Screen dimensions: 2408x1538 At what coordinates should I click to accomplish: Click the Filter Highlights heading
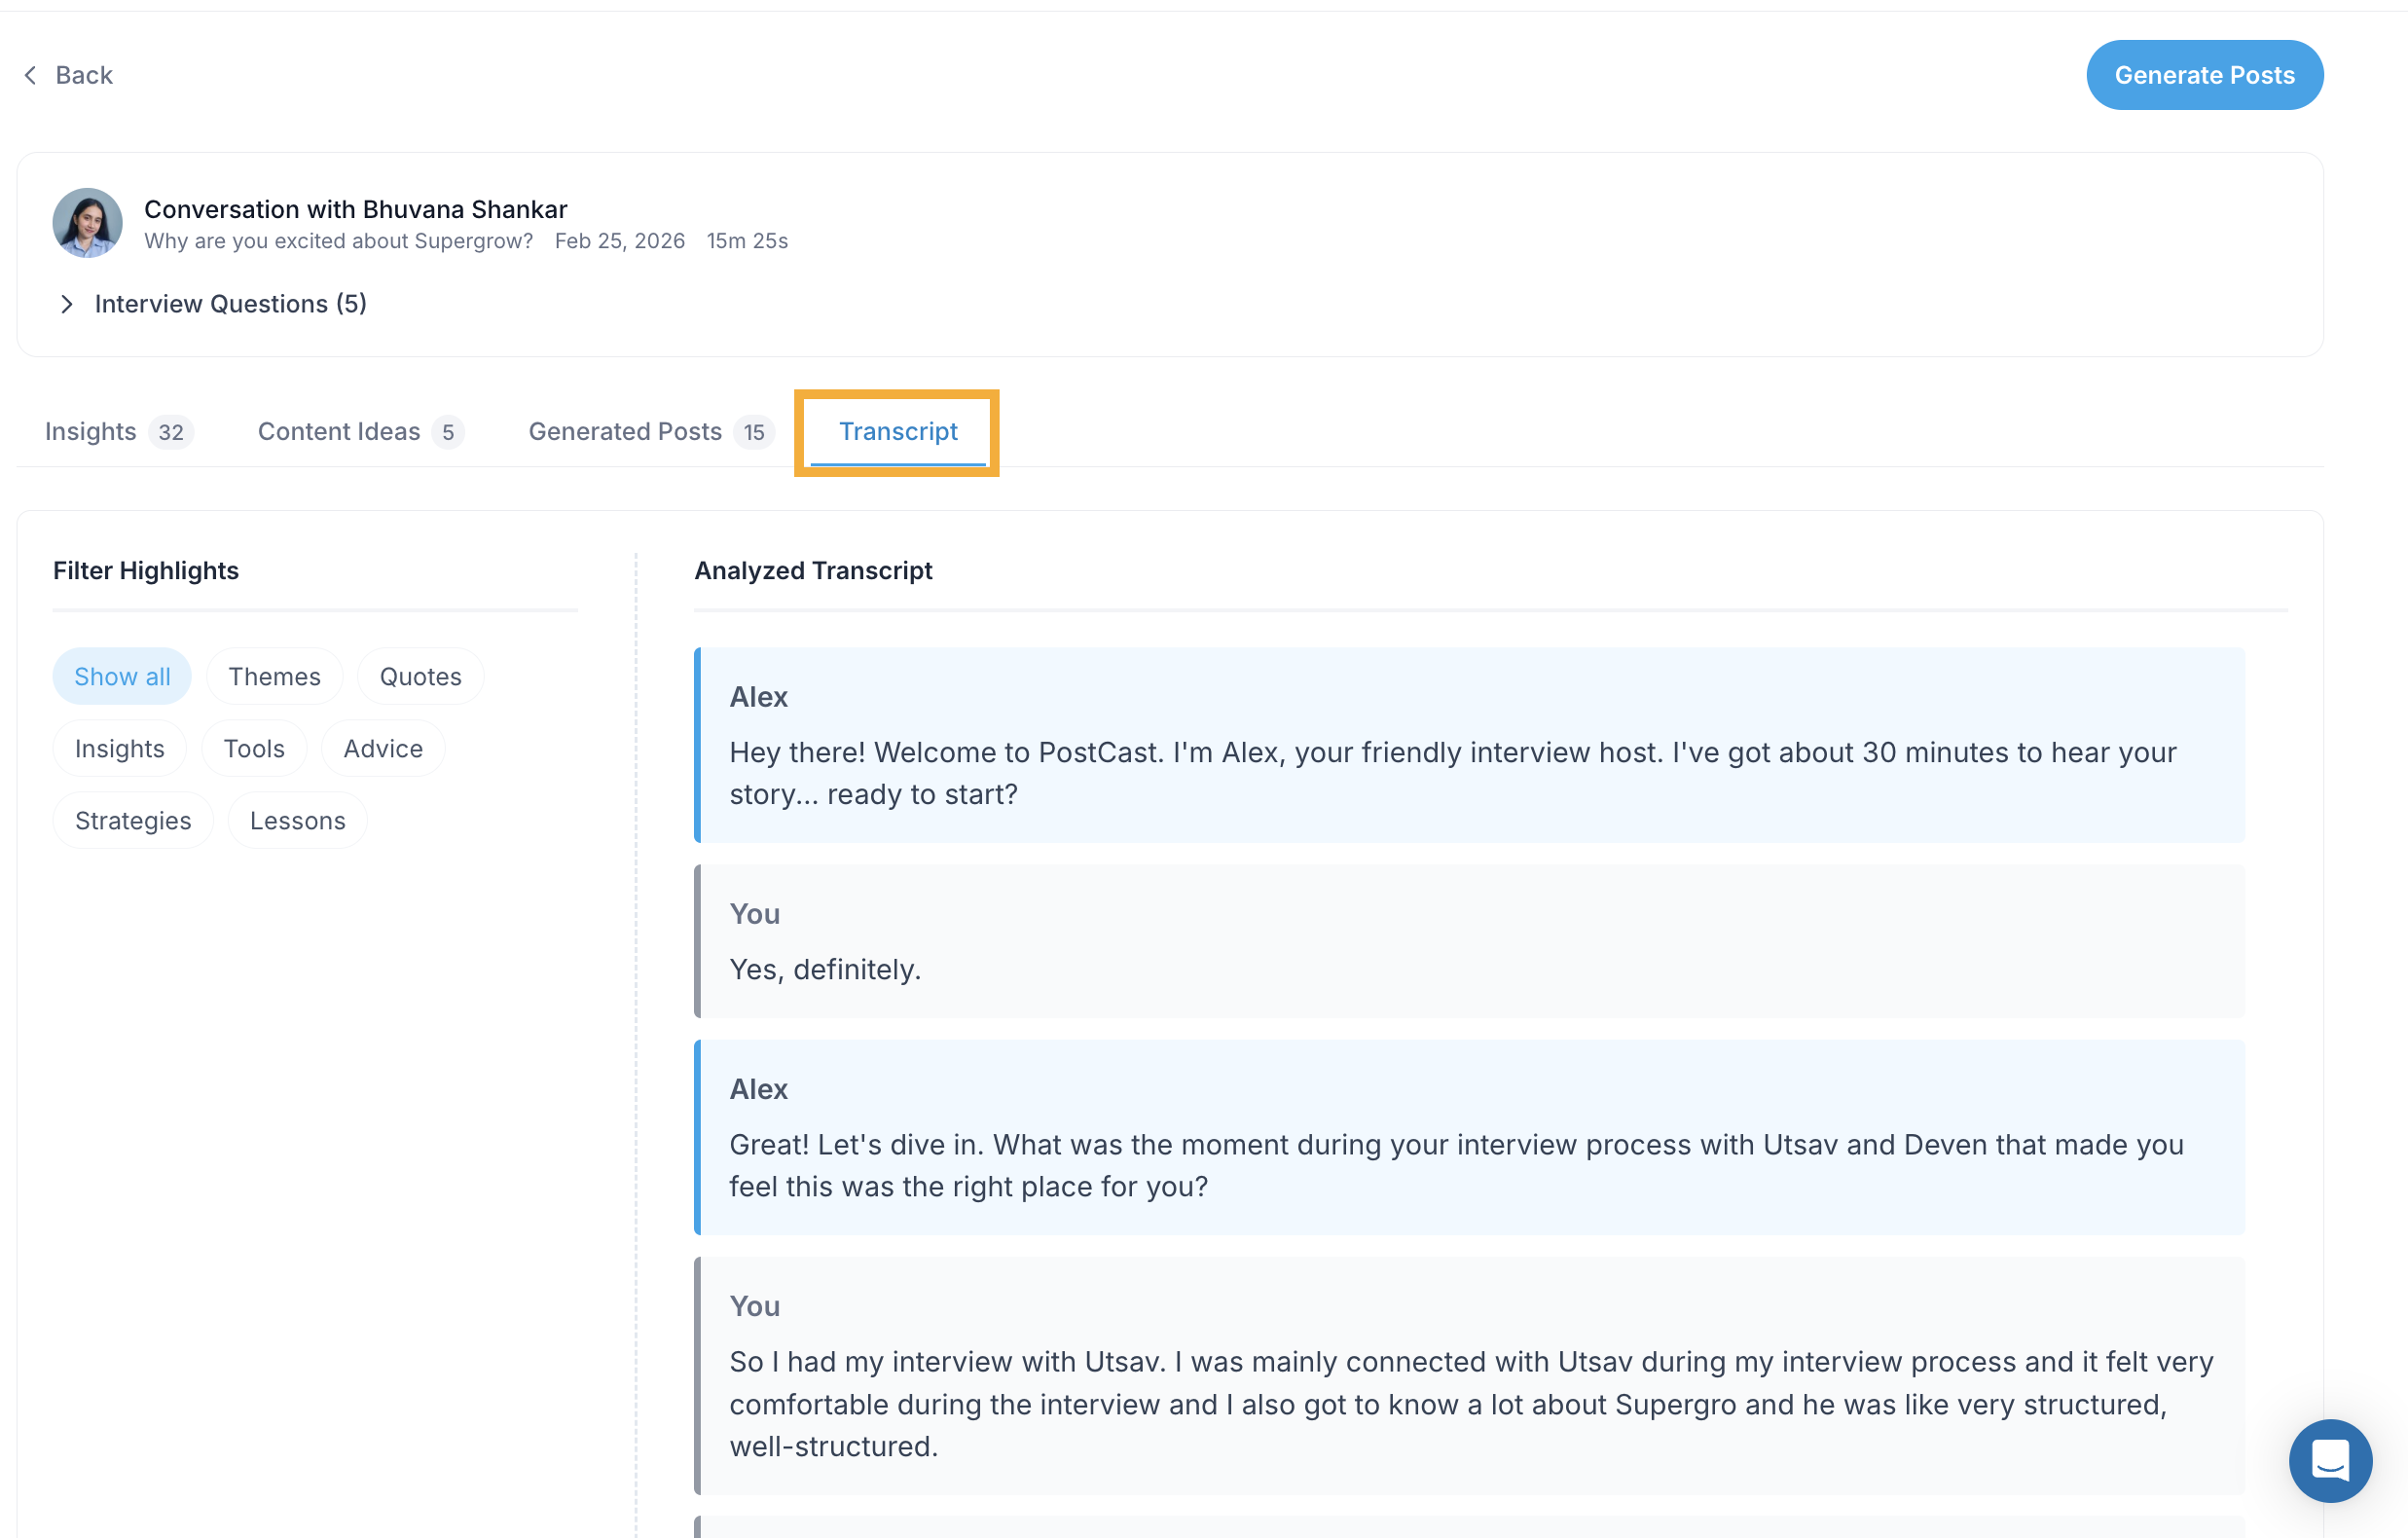[x=146, y=570]
